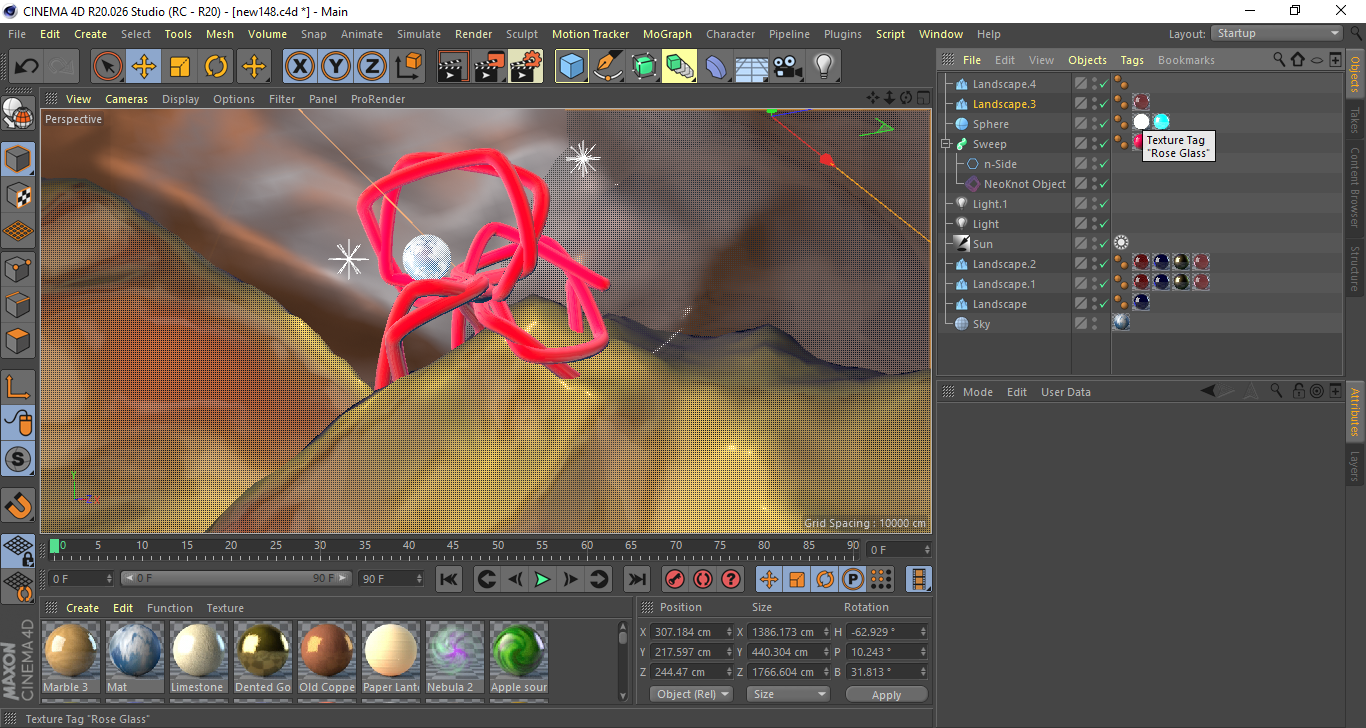Switch to Model mode in left toolbar
The height and width of the screenshot is (728, 1366).
pyautogui.click(x=18, y=159)
